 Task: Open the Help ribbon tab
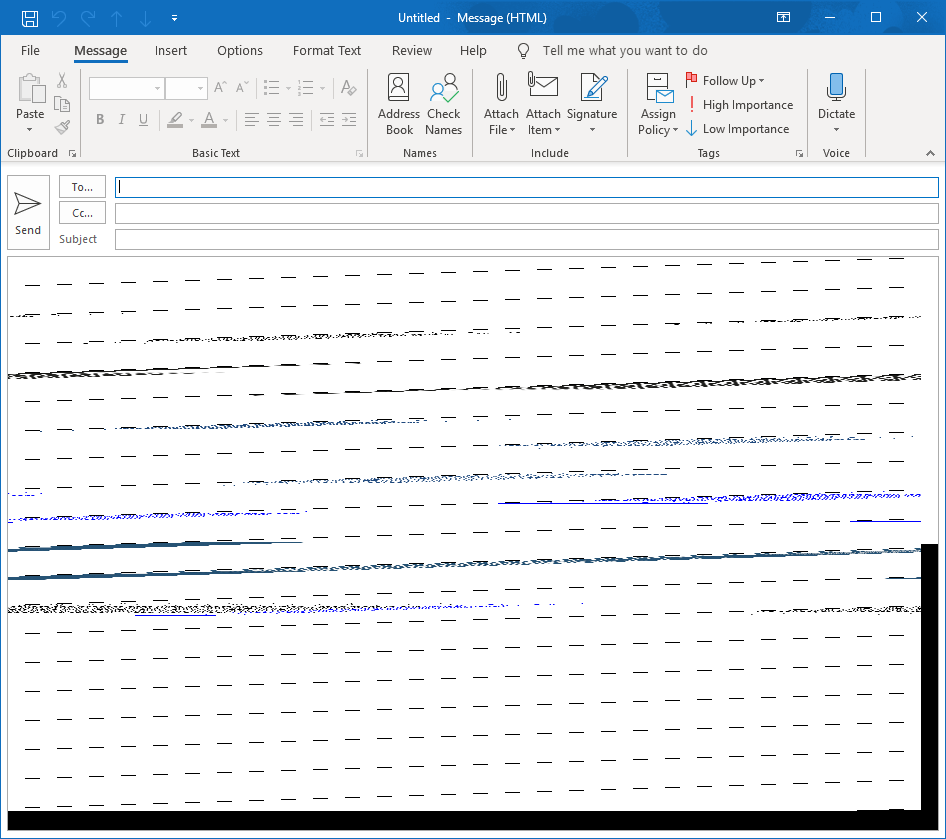(473, 51)
